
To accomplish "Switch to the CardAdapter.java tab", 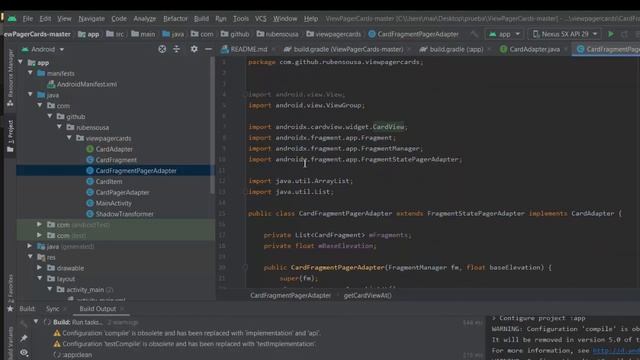I will pos(534,49).
